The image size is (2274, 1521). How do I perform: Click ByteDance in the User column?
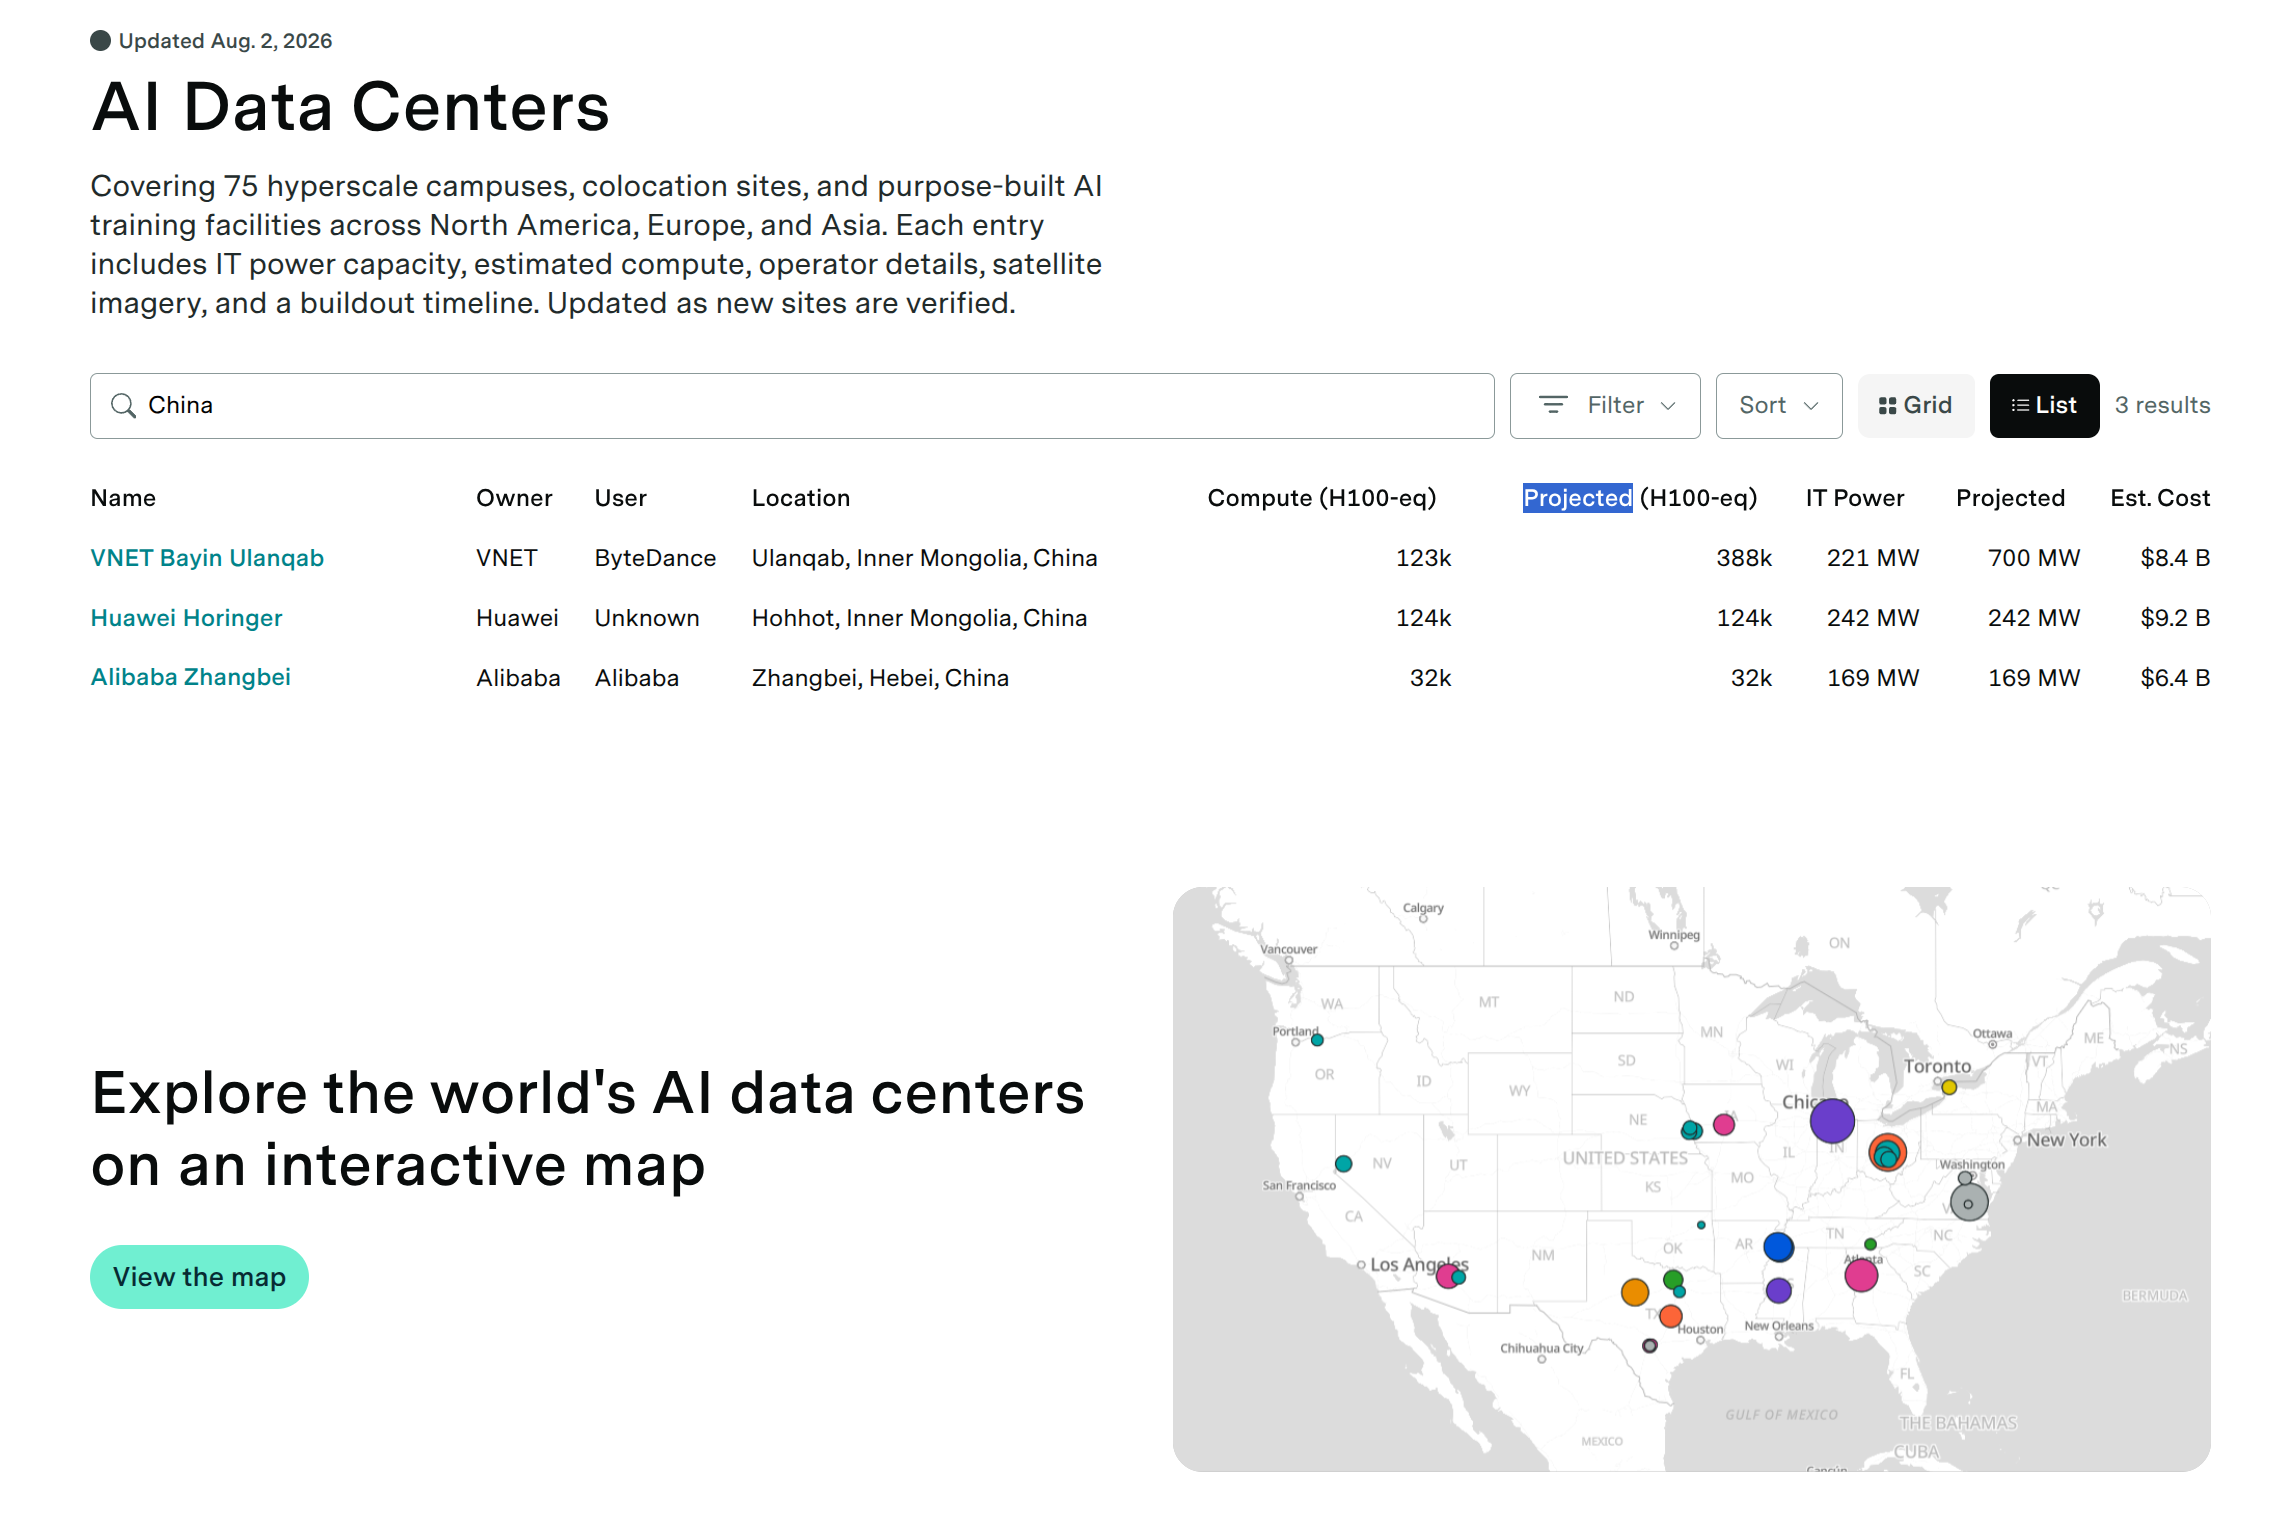click(x=655, y=558)
